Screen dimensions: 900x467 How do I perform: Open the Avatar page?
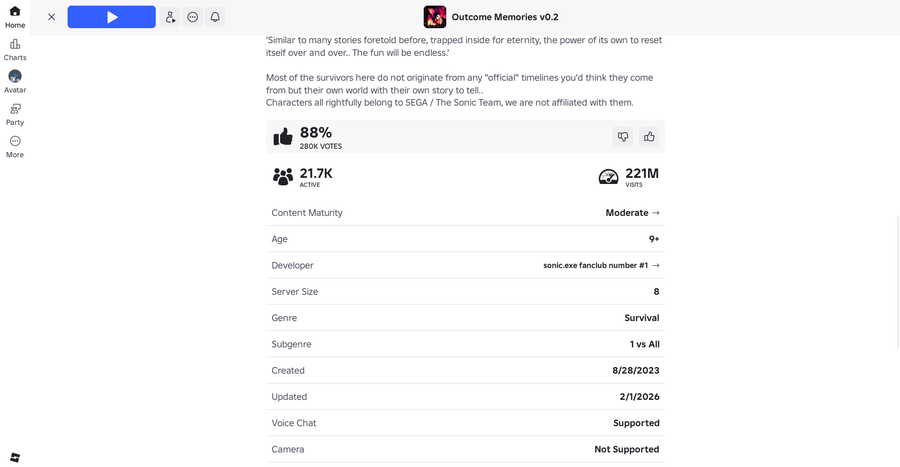tap(15, 81)
